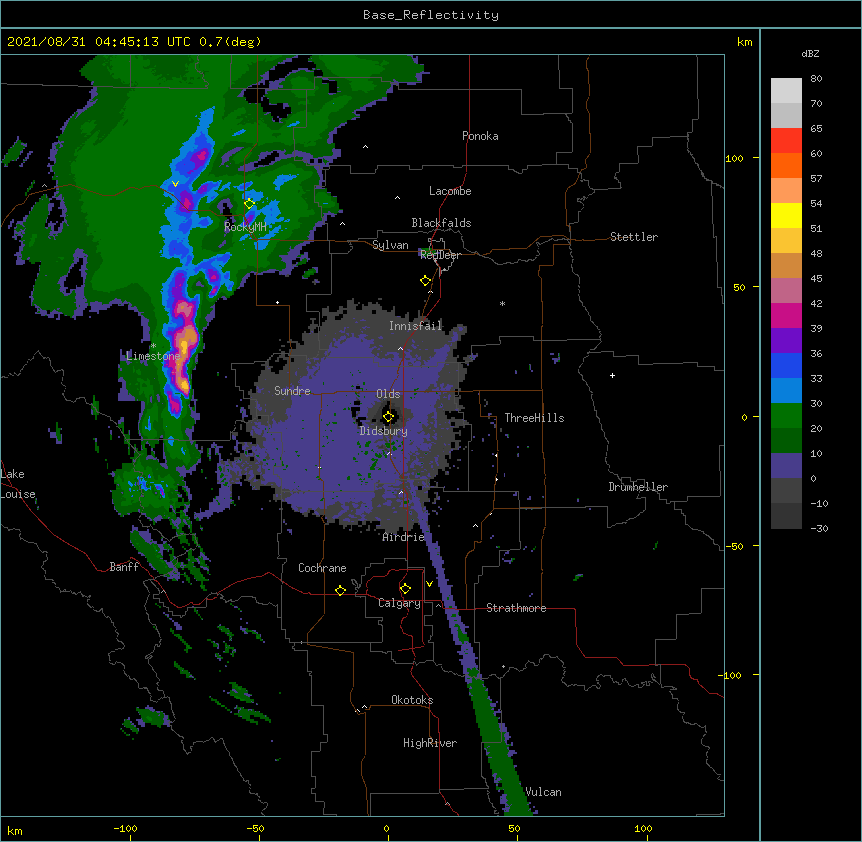Click the 54 dBZ yellow legend swatch
The height and width of the screenshot is (842, 862).
point(786,215)
